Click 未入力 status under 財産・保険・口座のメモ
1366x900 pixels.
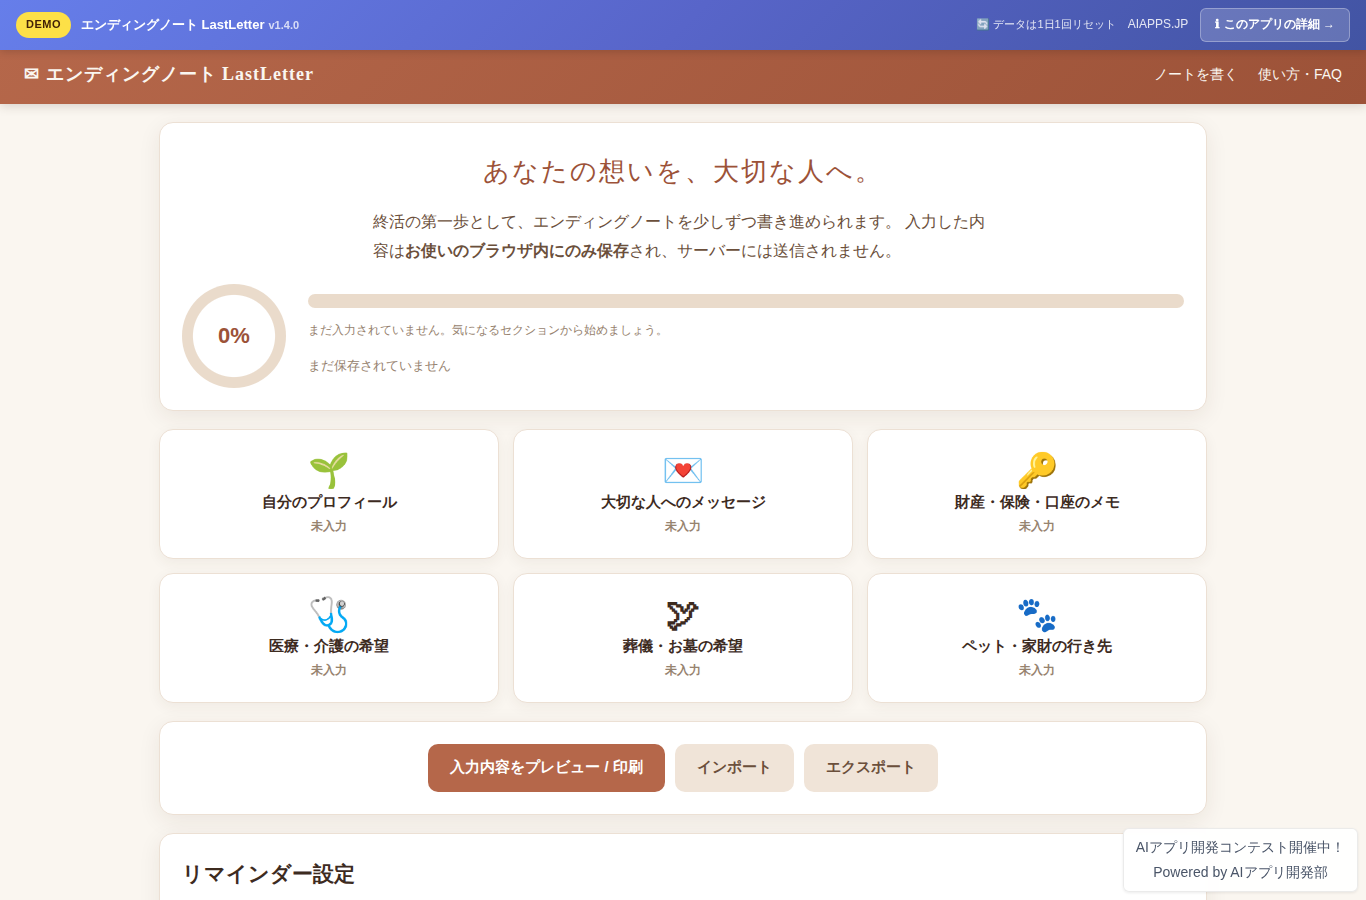coord(1037,526)
